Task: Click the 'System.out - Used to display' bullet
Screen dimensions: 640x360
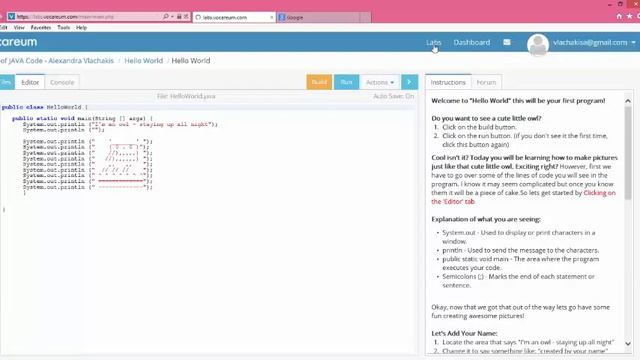Action: pos(519,237)
